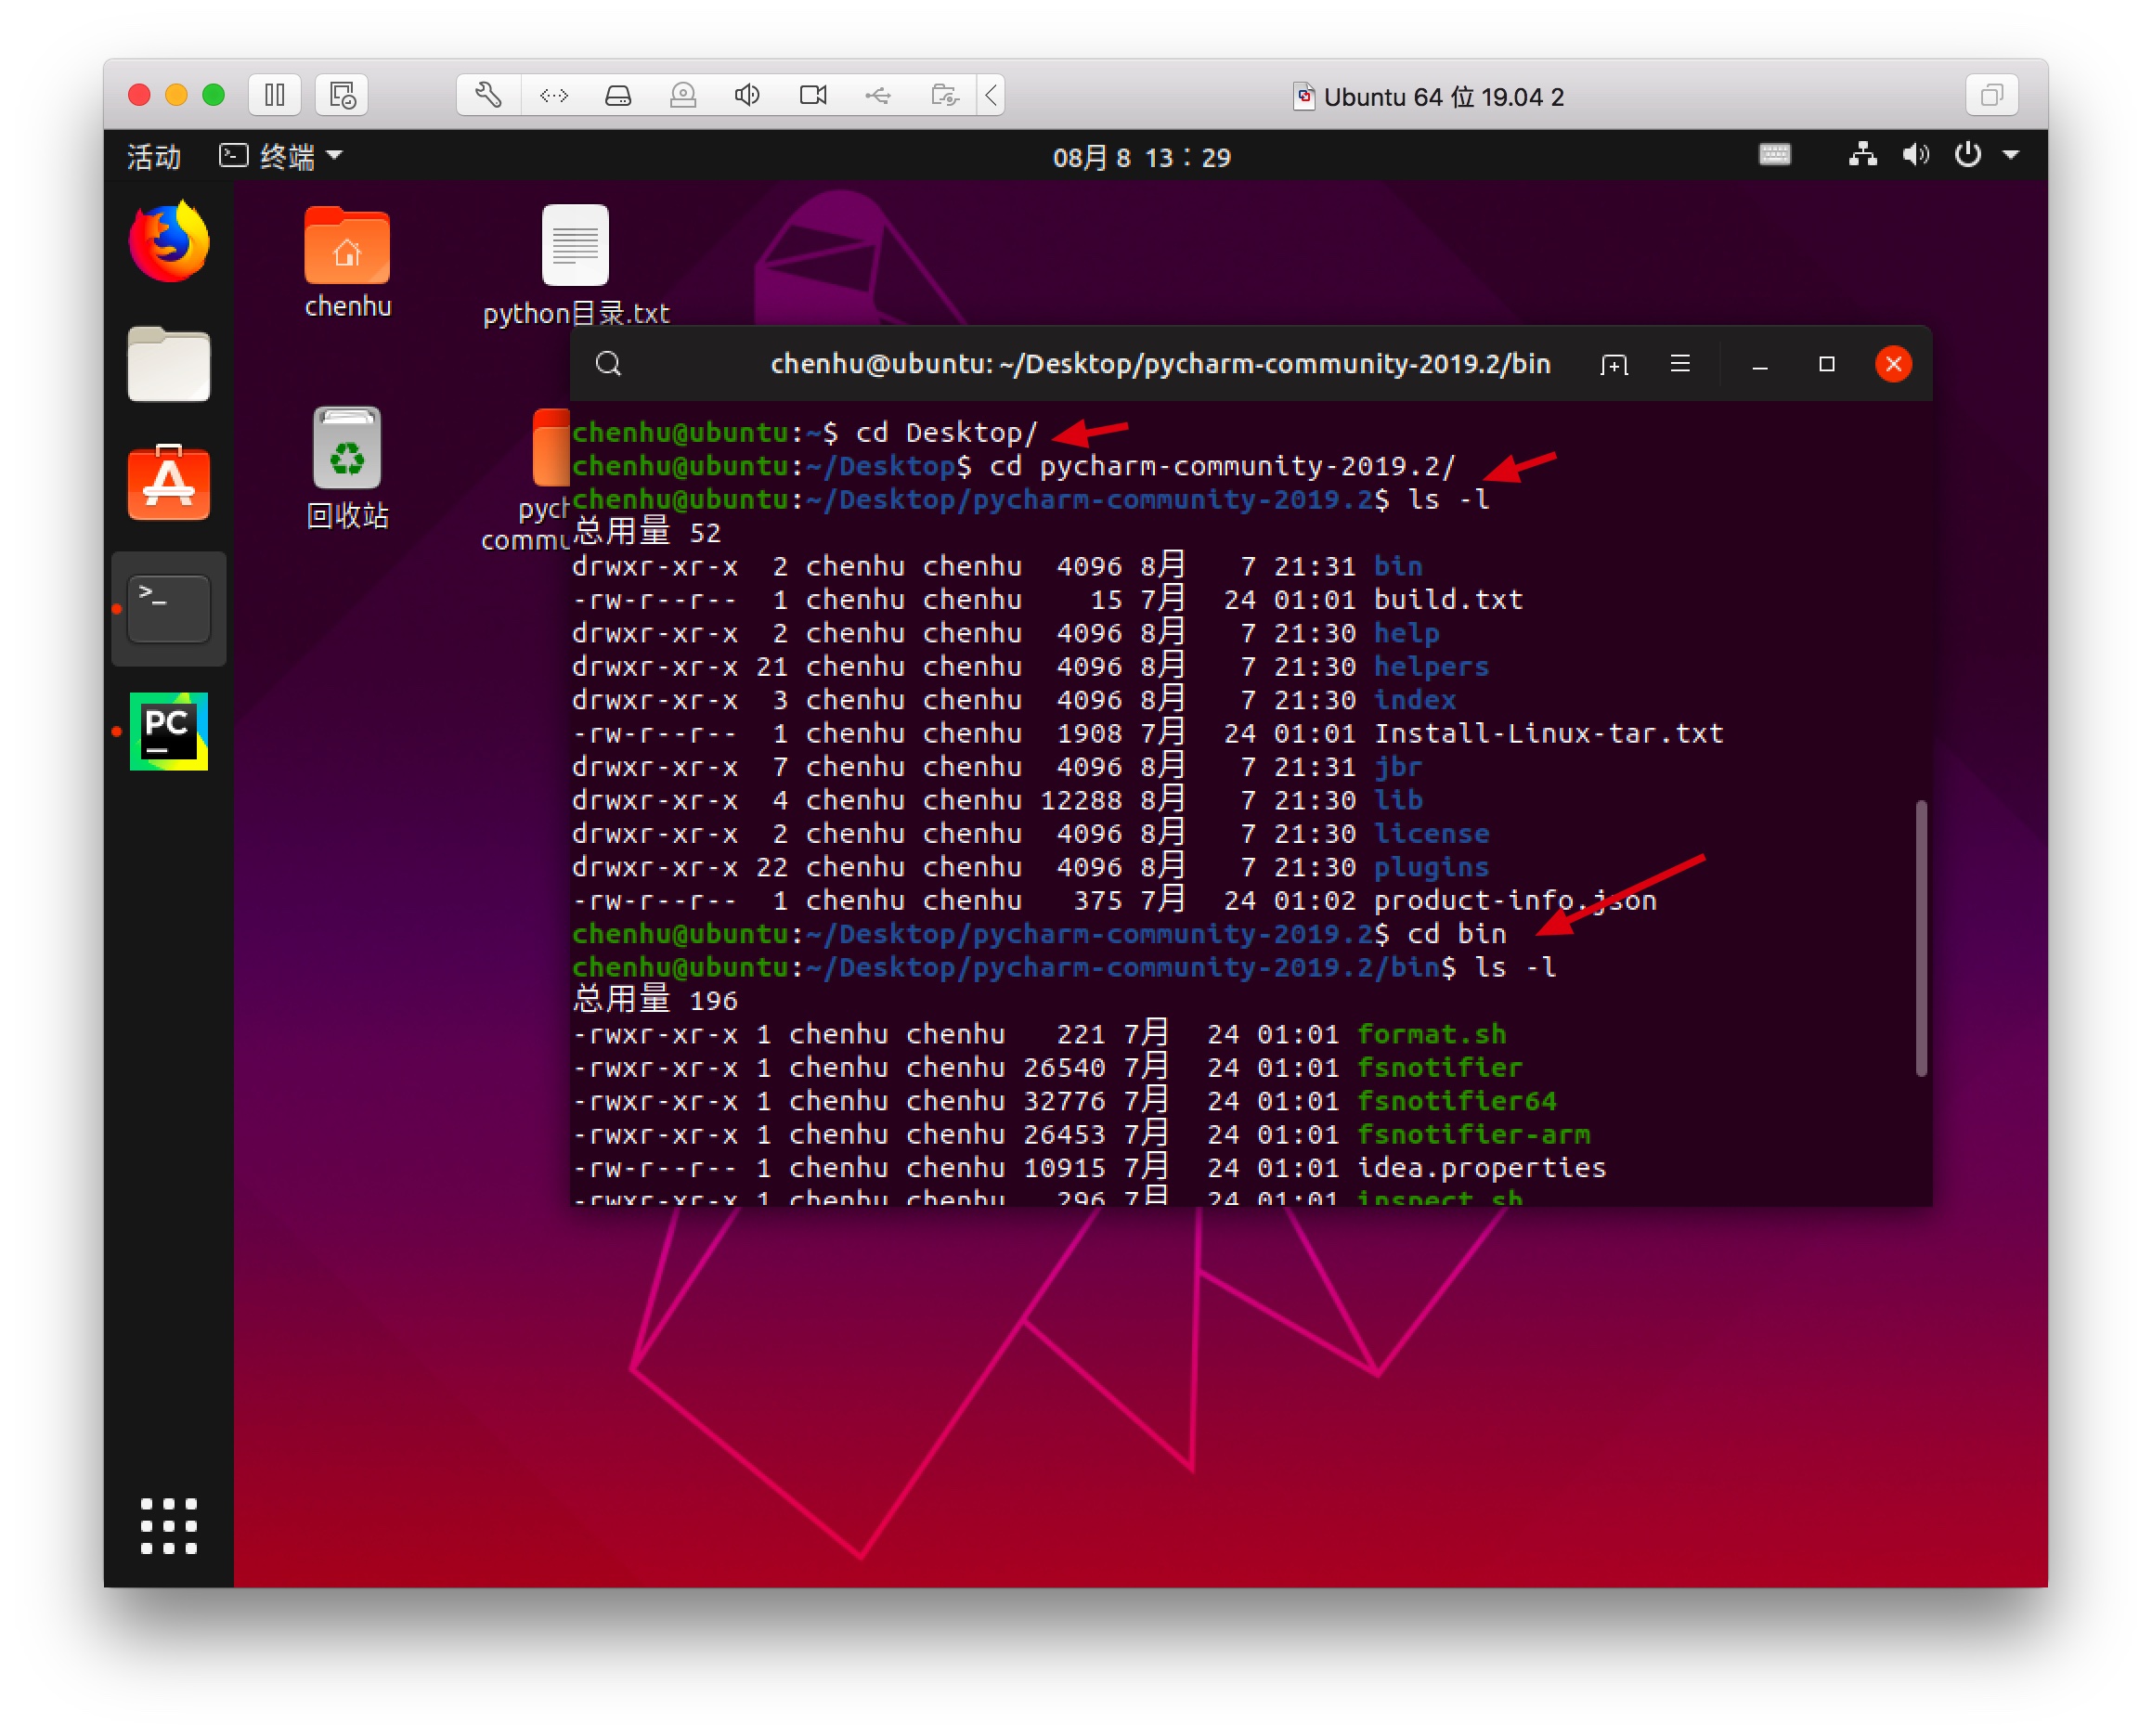Click the terminal vertical scrollbar
This screenshot has width=2152, height=1736.
[1920, 938]
